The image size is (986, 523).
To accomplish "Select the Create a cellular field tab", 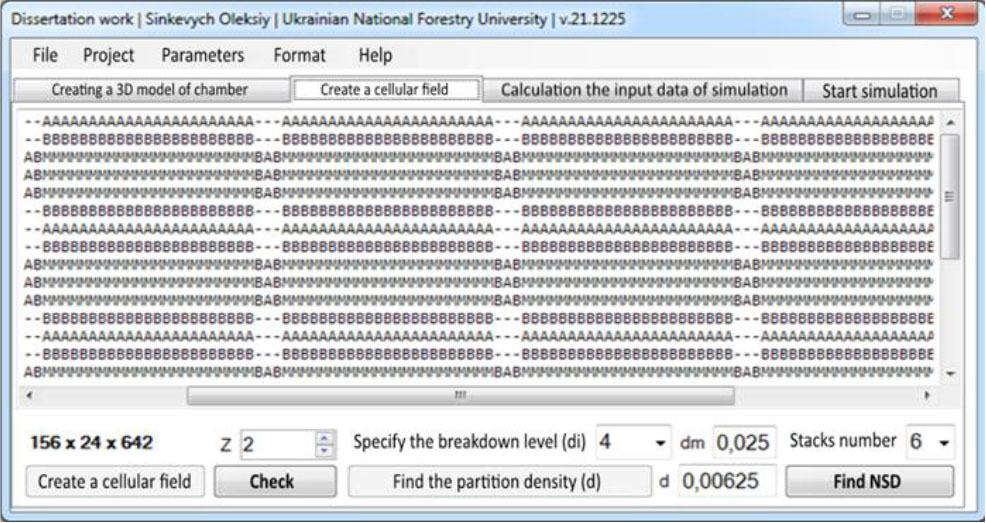I will point(385,89).
